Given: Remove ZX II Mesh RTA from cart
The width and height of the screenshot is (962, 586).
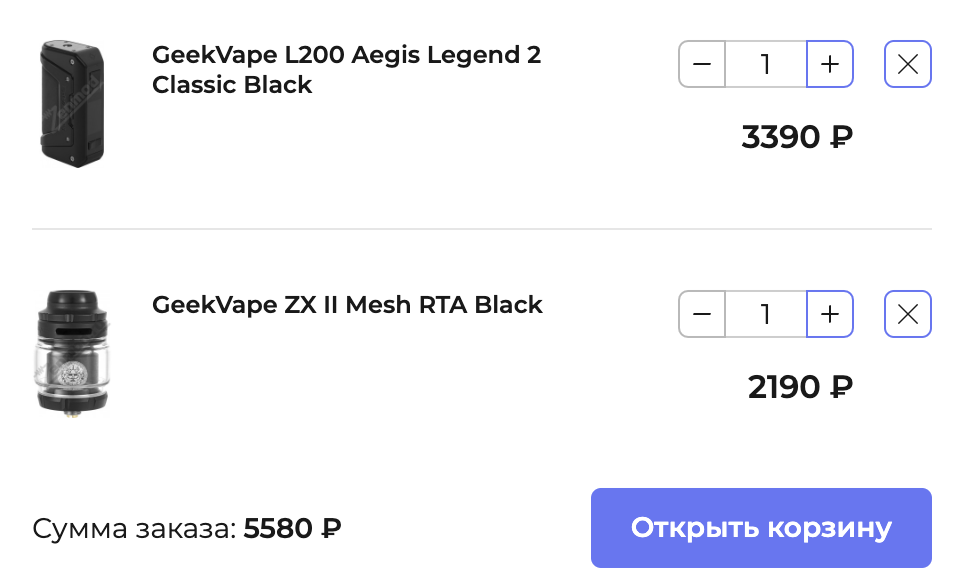Looking at the screenshot, I should 908,315.
